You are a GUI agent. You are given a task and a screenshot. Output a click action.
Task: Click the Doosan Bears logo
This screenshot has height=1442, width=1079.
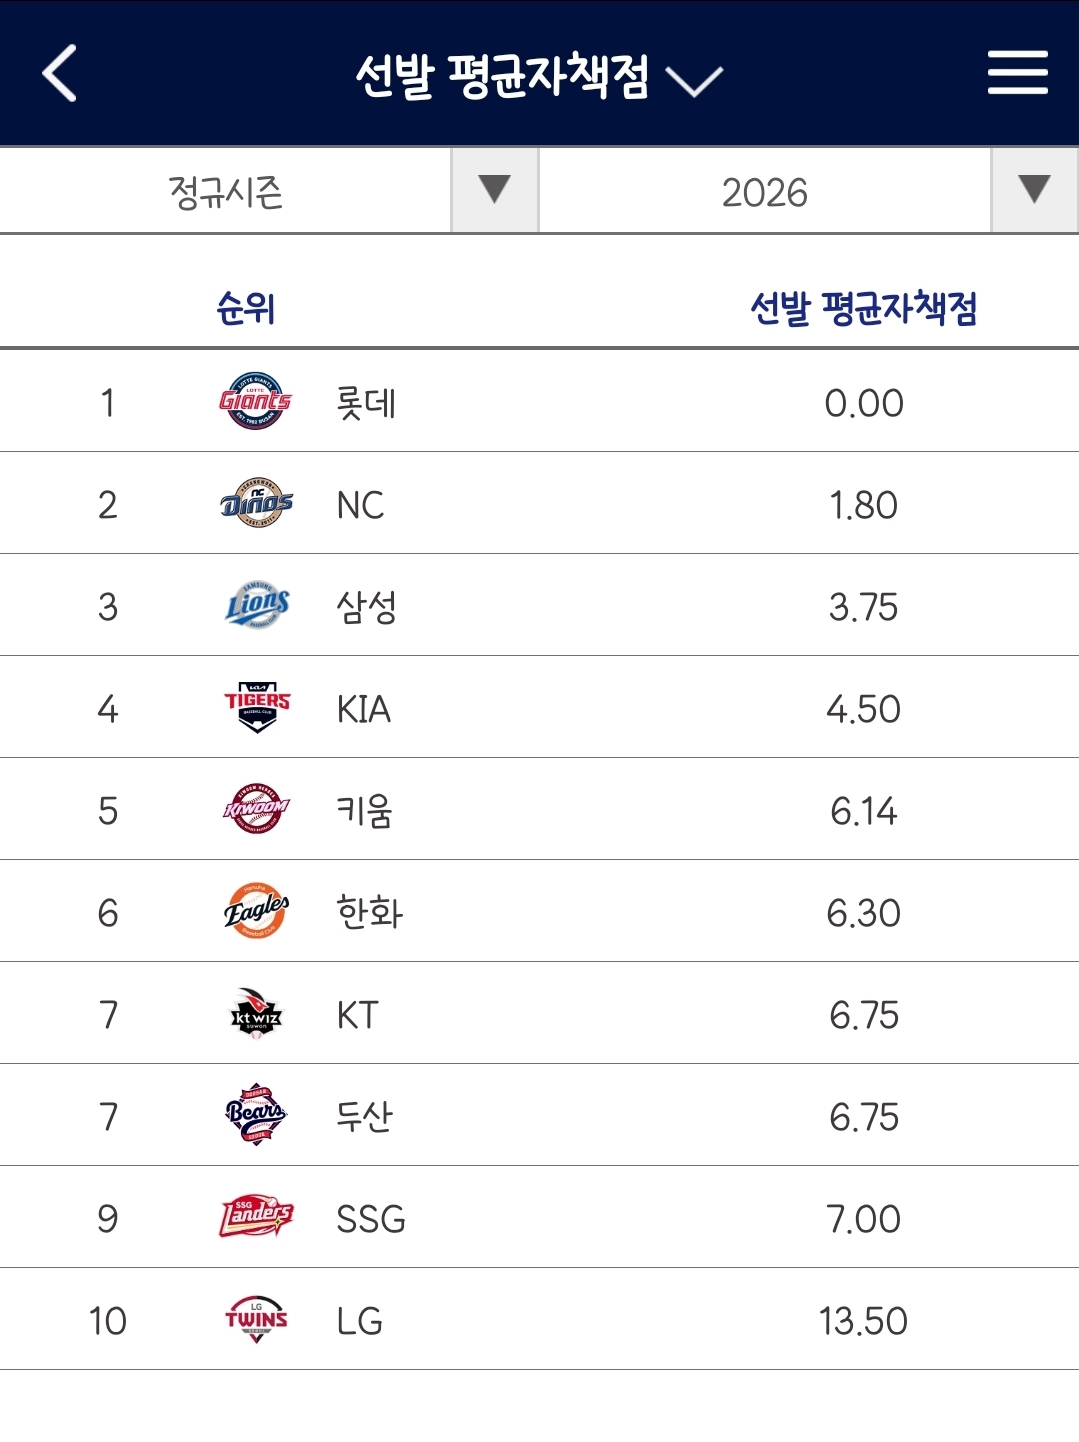[x=256, y=1116]
